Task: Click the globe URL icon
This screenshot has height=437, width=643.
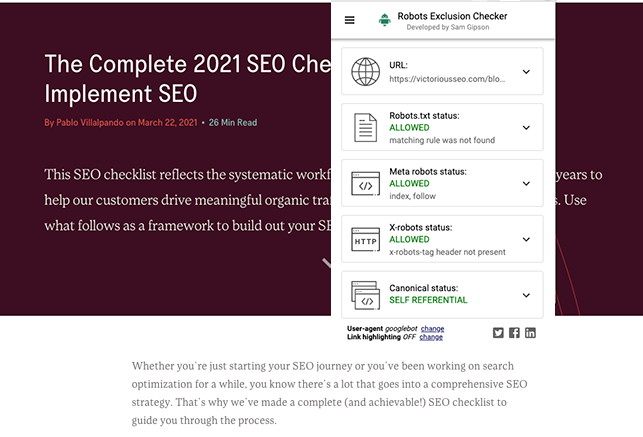Action: point(366,72)
